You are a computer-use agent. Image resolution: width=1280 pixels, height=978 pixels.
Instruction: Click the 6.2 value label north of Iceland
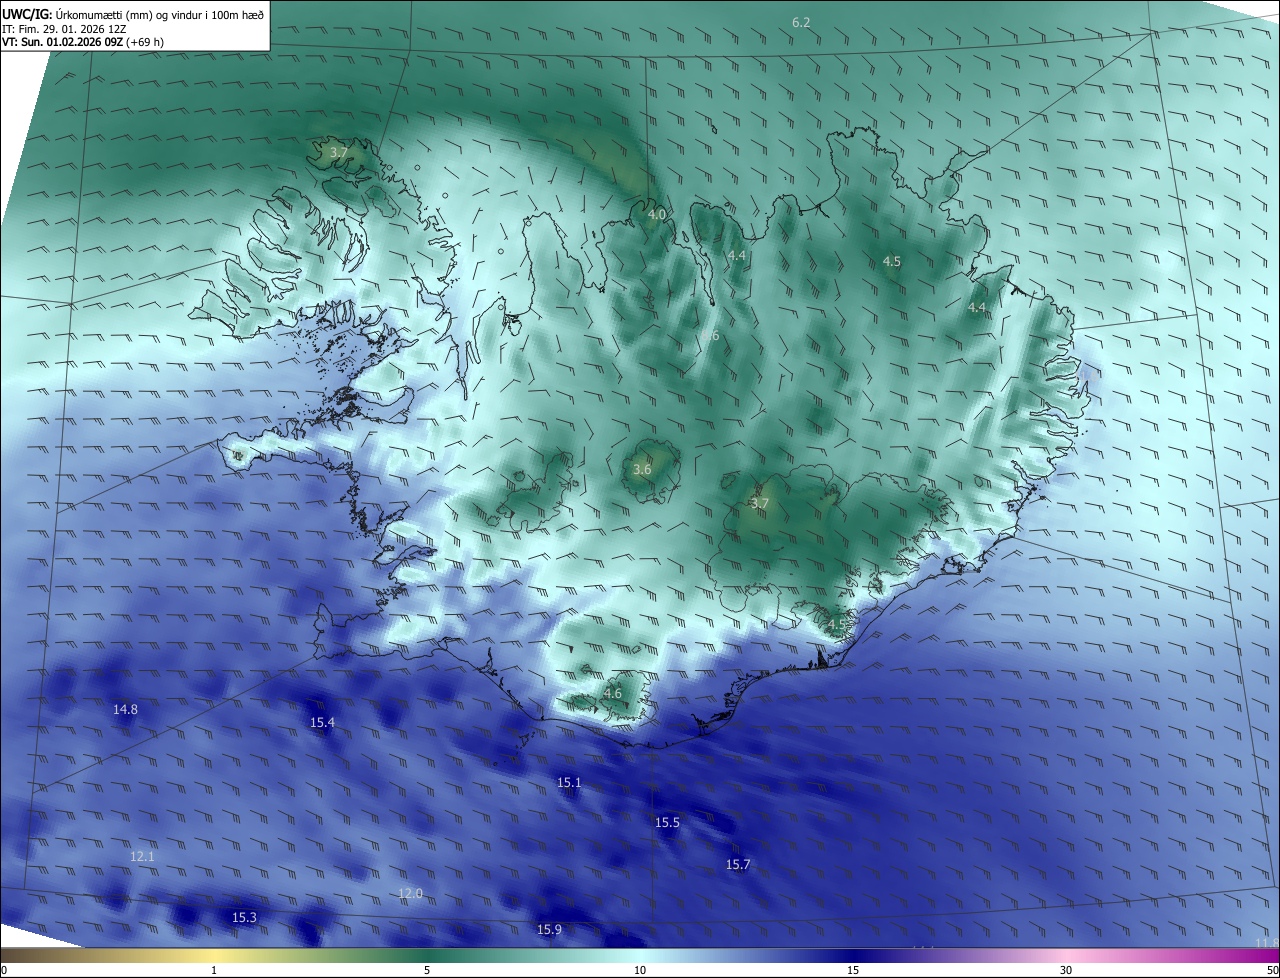[801, 22]
